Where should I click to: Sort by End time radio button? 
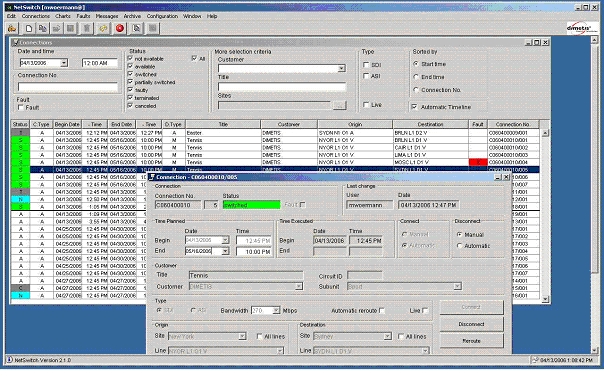(416, 77)
